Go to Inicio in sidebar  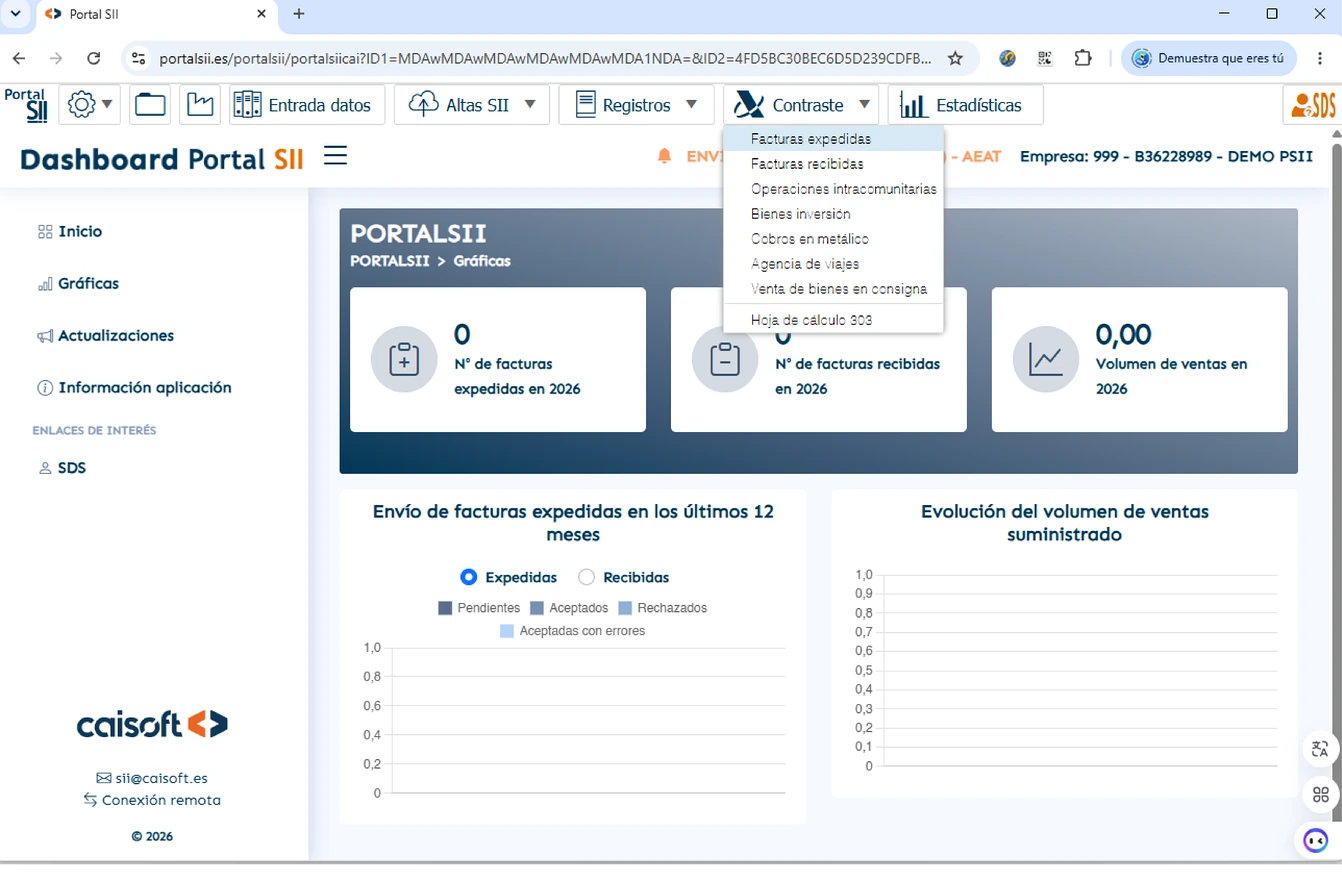click(70, 231)
